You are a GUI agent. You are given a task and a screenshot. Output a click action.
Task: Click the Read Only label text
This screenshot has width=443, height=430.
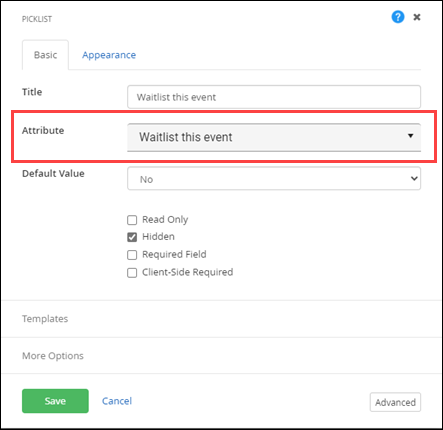pyautogui.click(x=165, y=220)
